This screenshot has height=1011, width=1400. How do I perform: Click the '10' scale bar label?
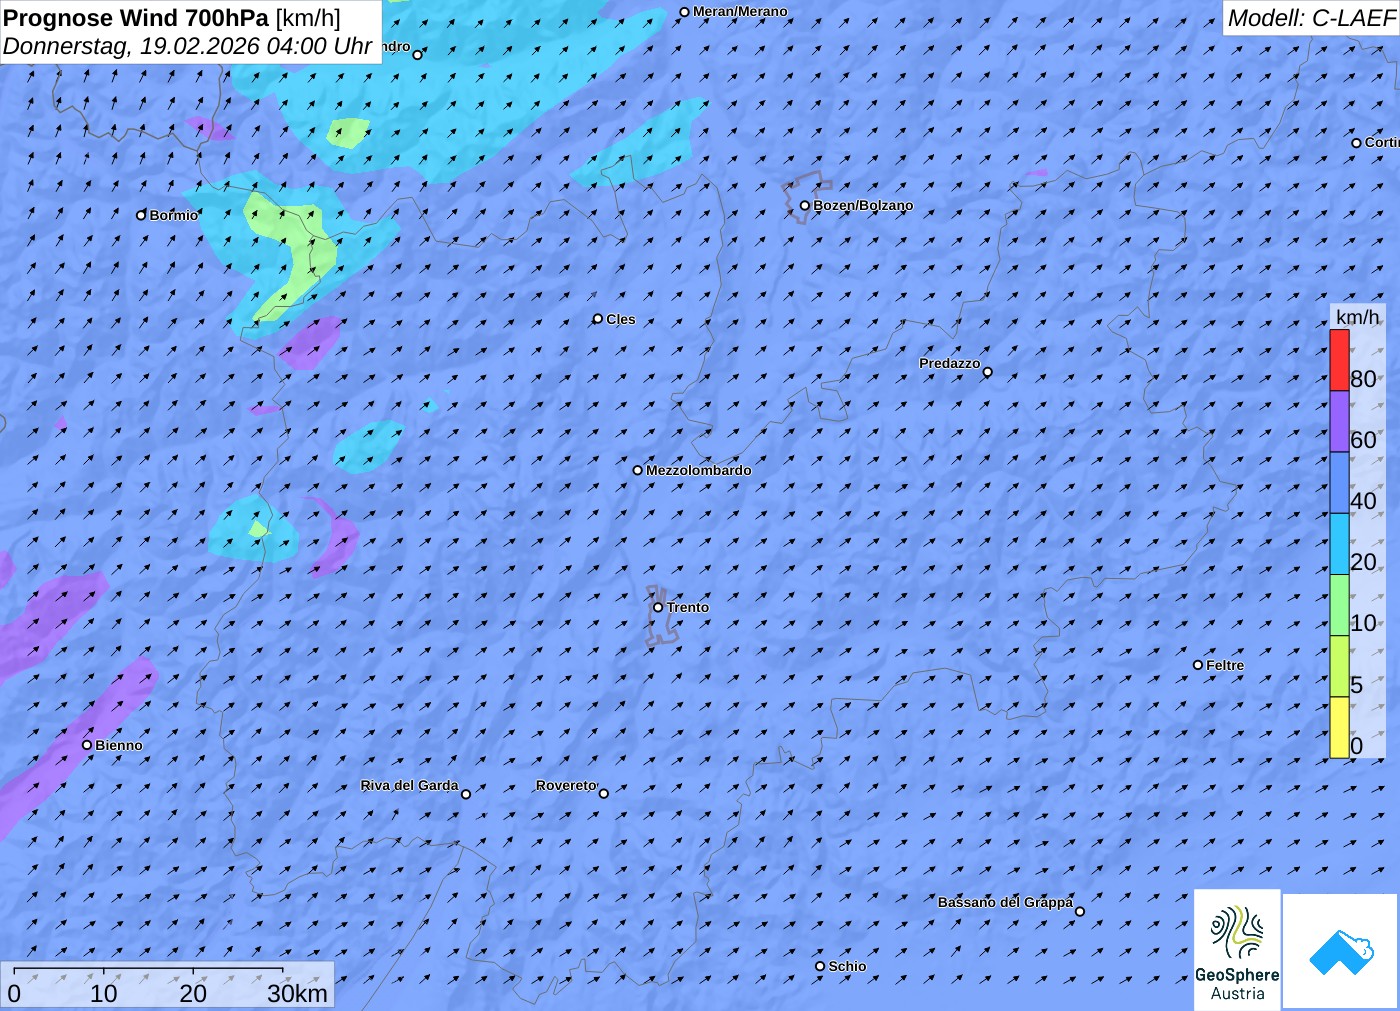pos(104,993)
